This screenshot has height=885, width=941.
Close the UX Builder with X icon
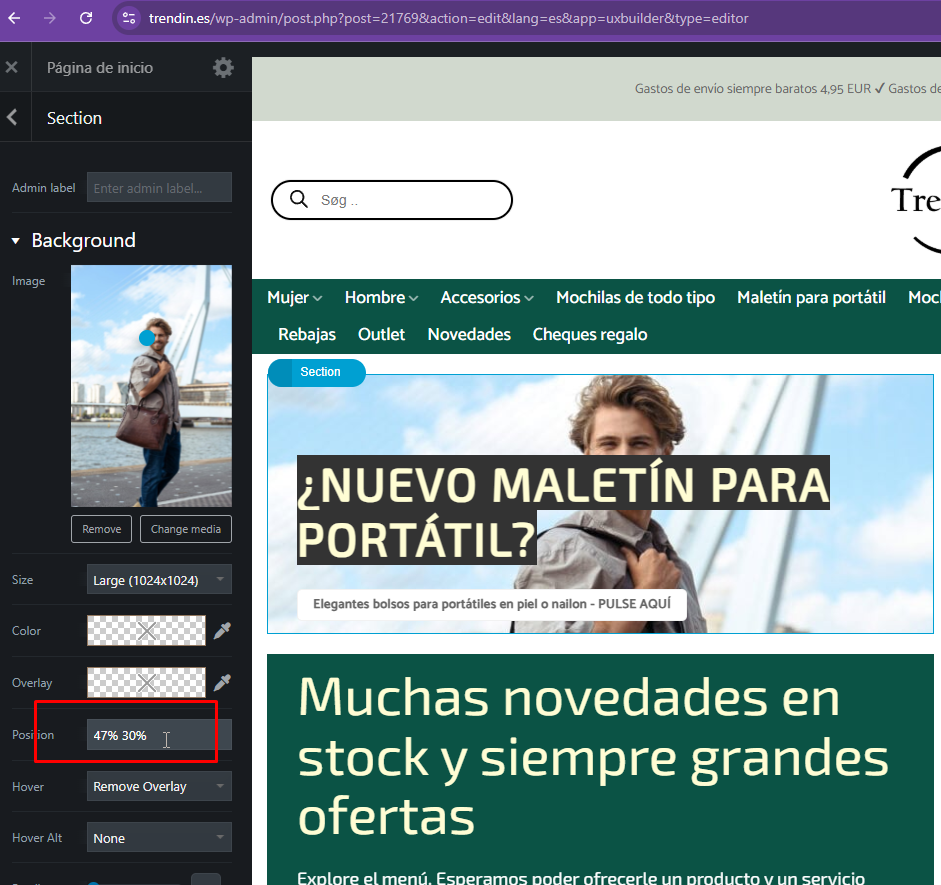click(x=12, y=67)
